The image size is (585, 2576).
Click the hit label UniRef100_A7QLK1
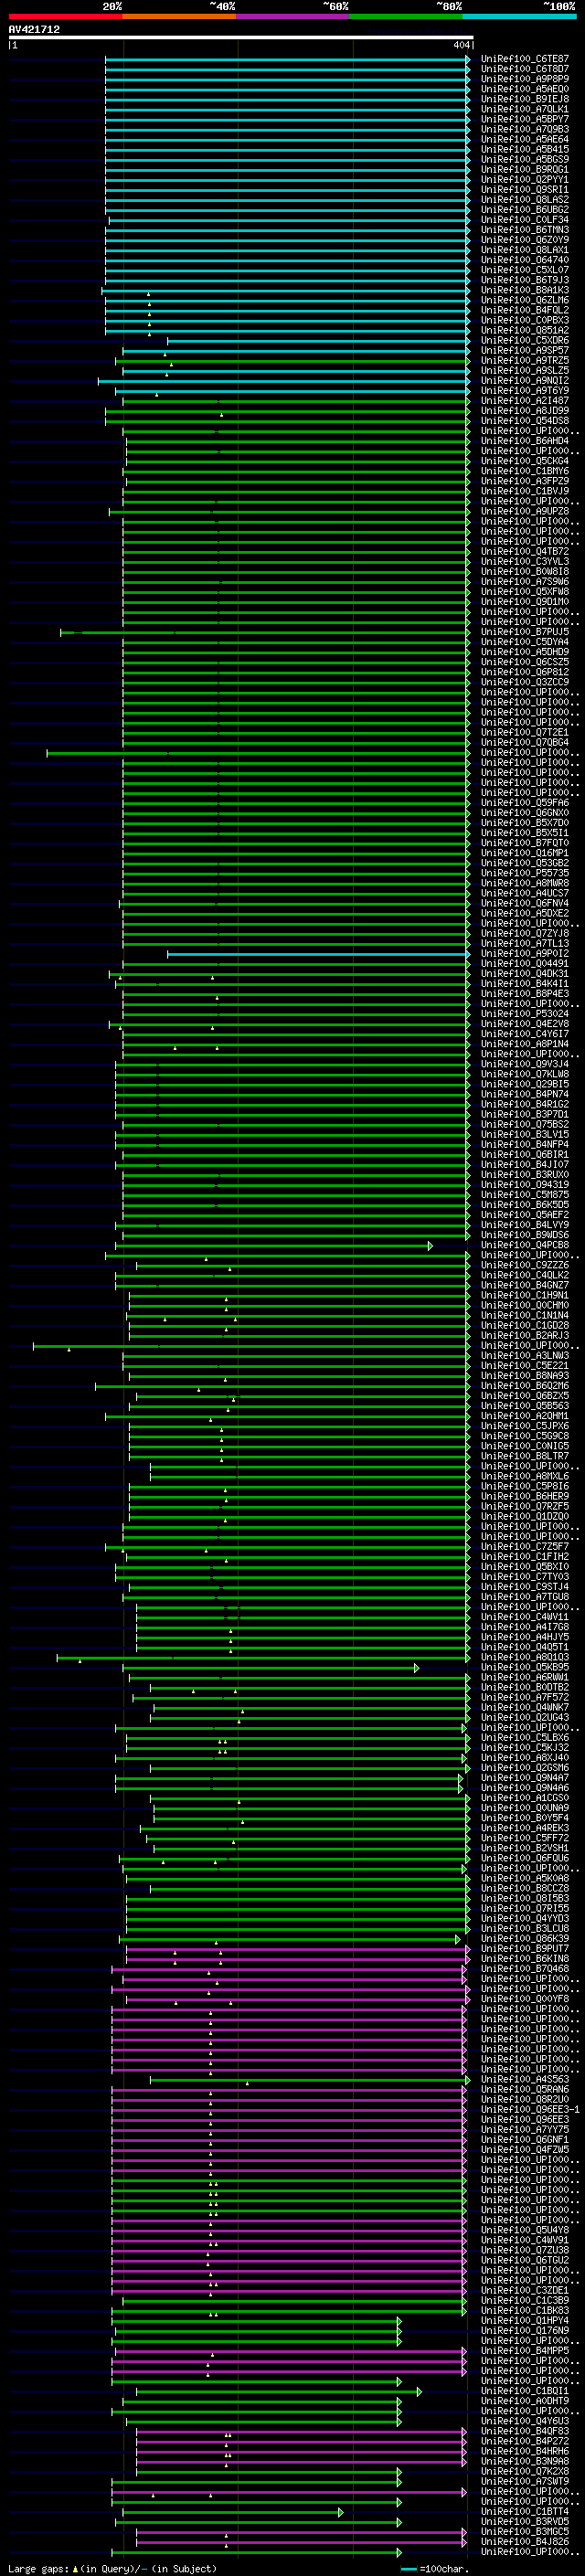pyautogui.click(x=525, y=109)
